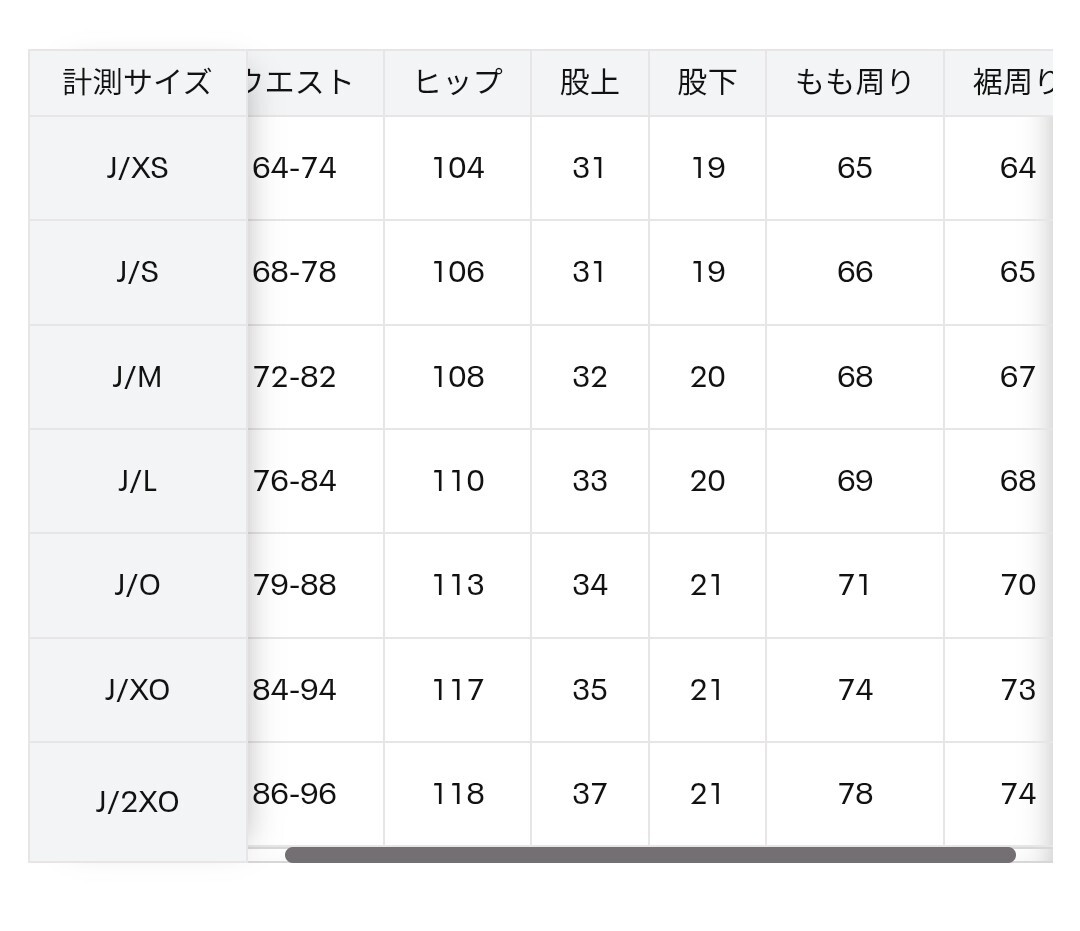Viewport: 1080px width, 931px height.
Task: Select the 股下 column header
Action: click(x=707, y=82)
